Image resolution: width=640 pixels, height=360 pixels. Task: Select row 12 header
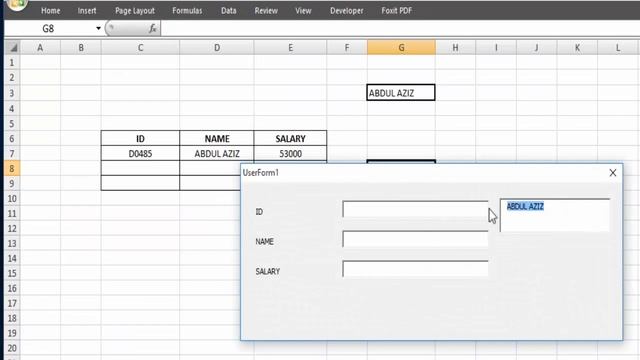(x=12, y=228)
